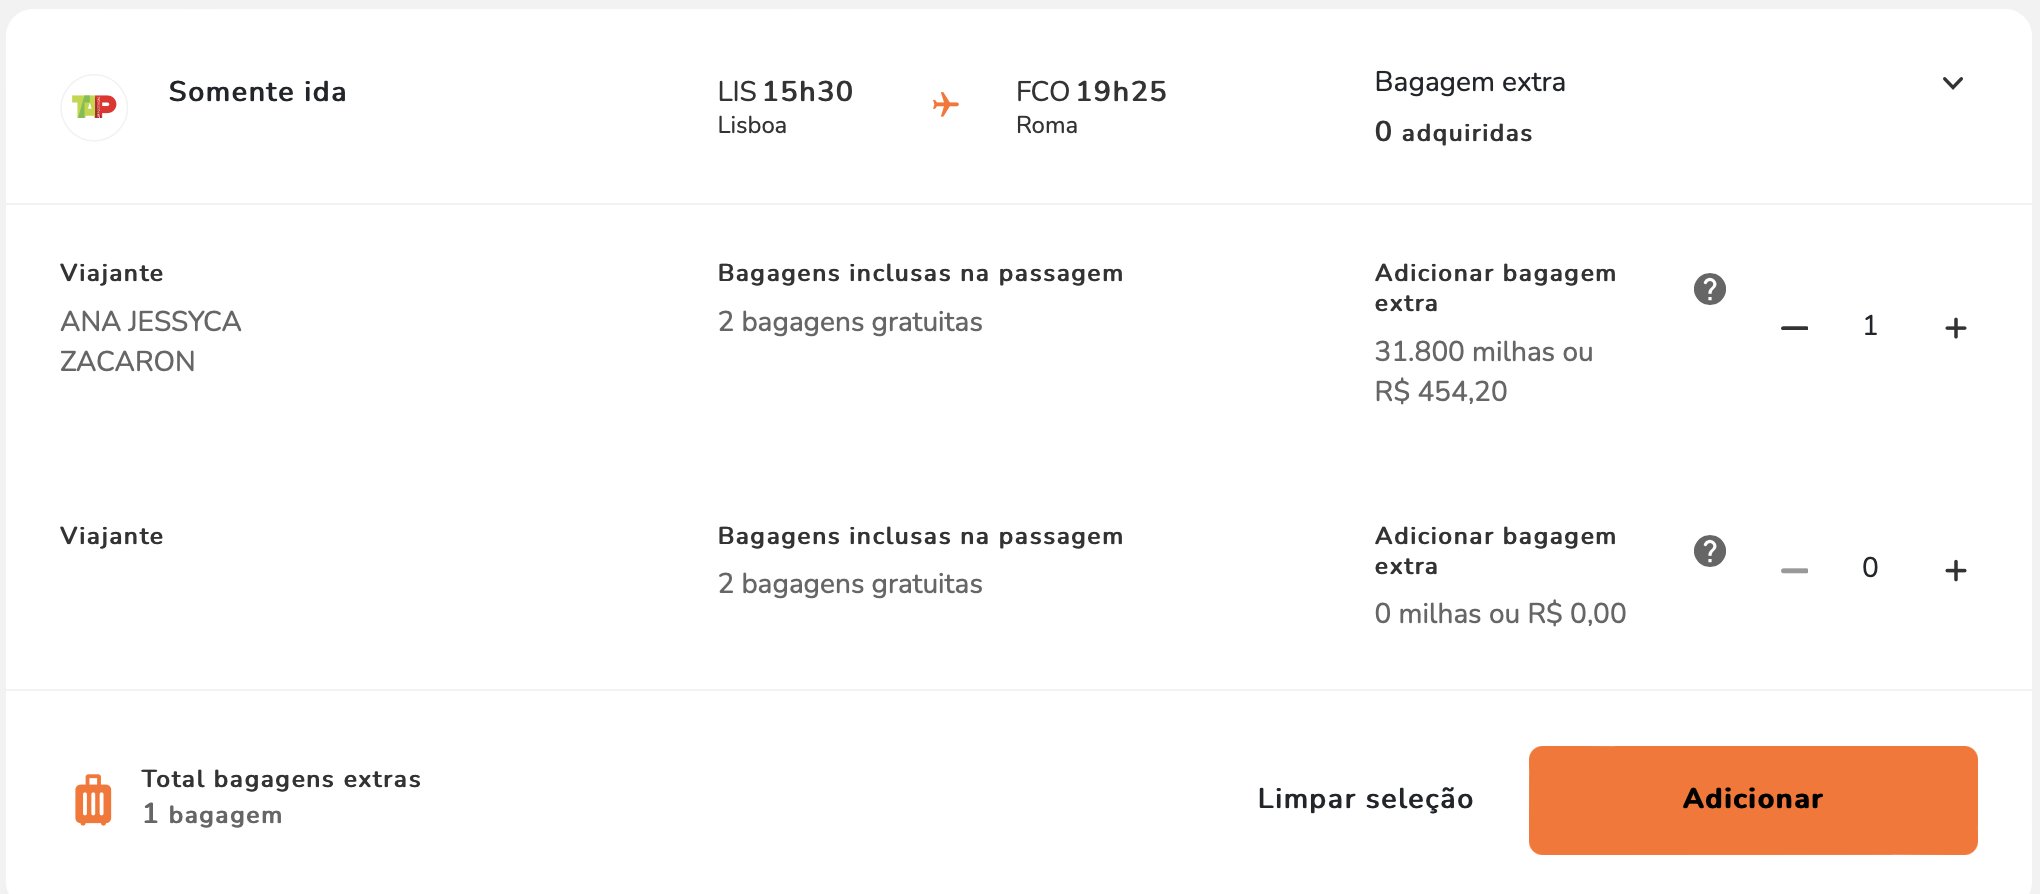Click Ana Jessyca's baggage quantity value 1
Image resolution: width=2040 pixels, height=894 pixels.
point(1870,326)
